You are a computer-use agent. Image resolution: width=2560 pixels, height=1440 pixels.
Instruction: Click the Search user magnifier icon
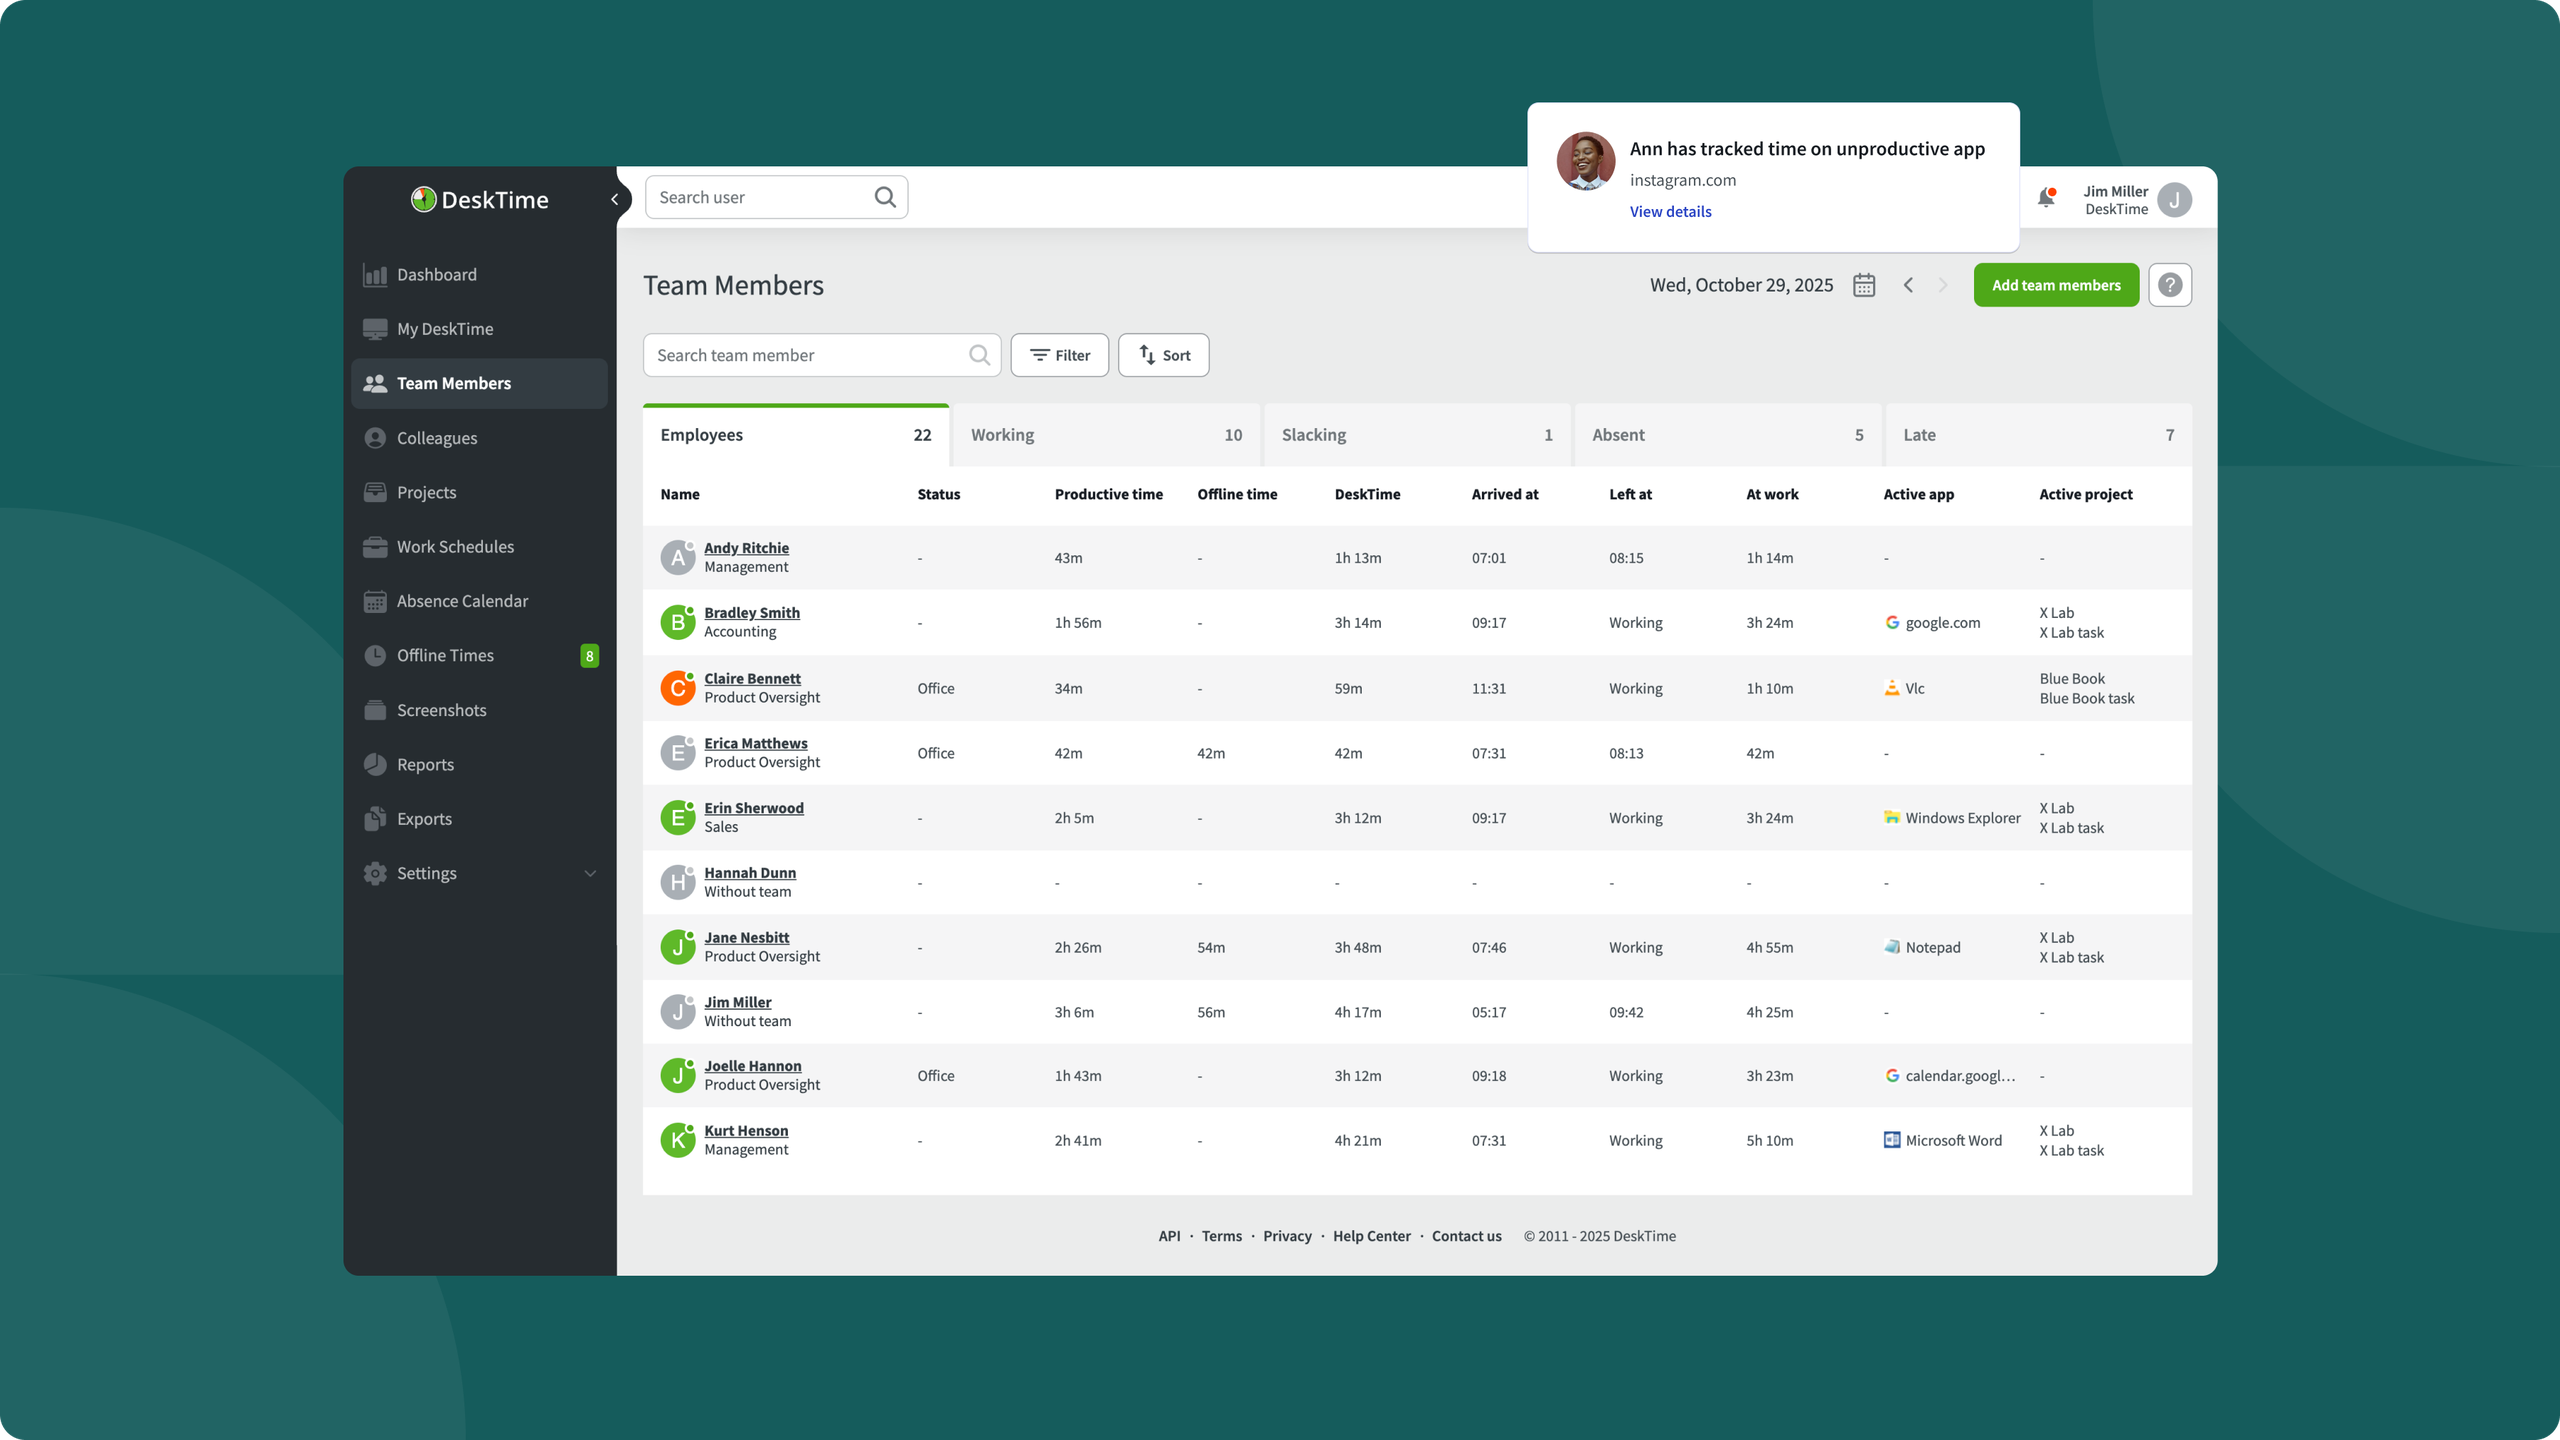pyautogui.click(x=885, y=197)
